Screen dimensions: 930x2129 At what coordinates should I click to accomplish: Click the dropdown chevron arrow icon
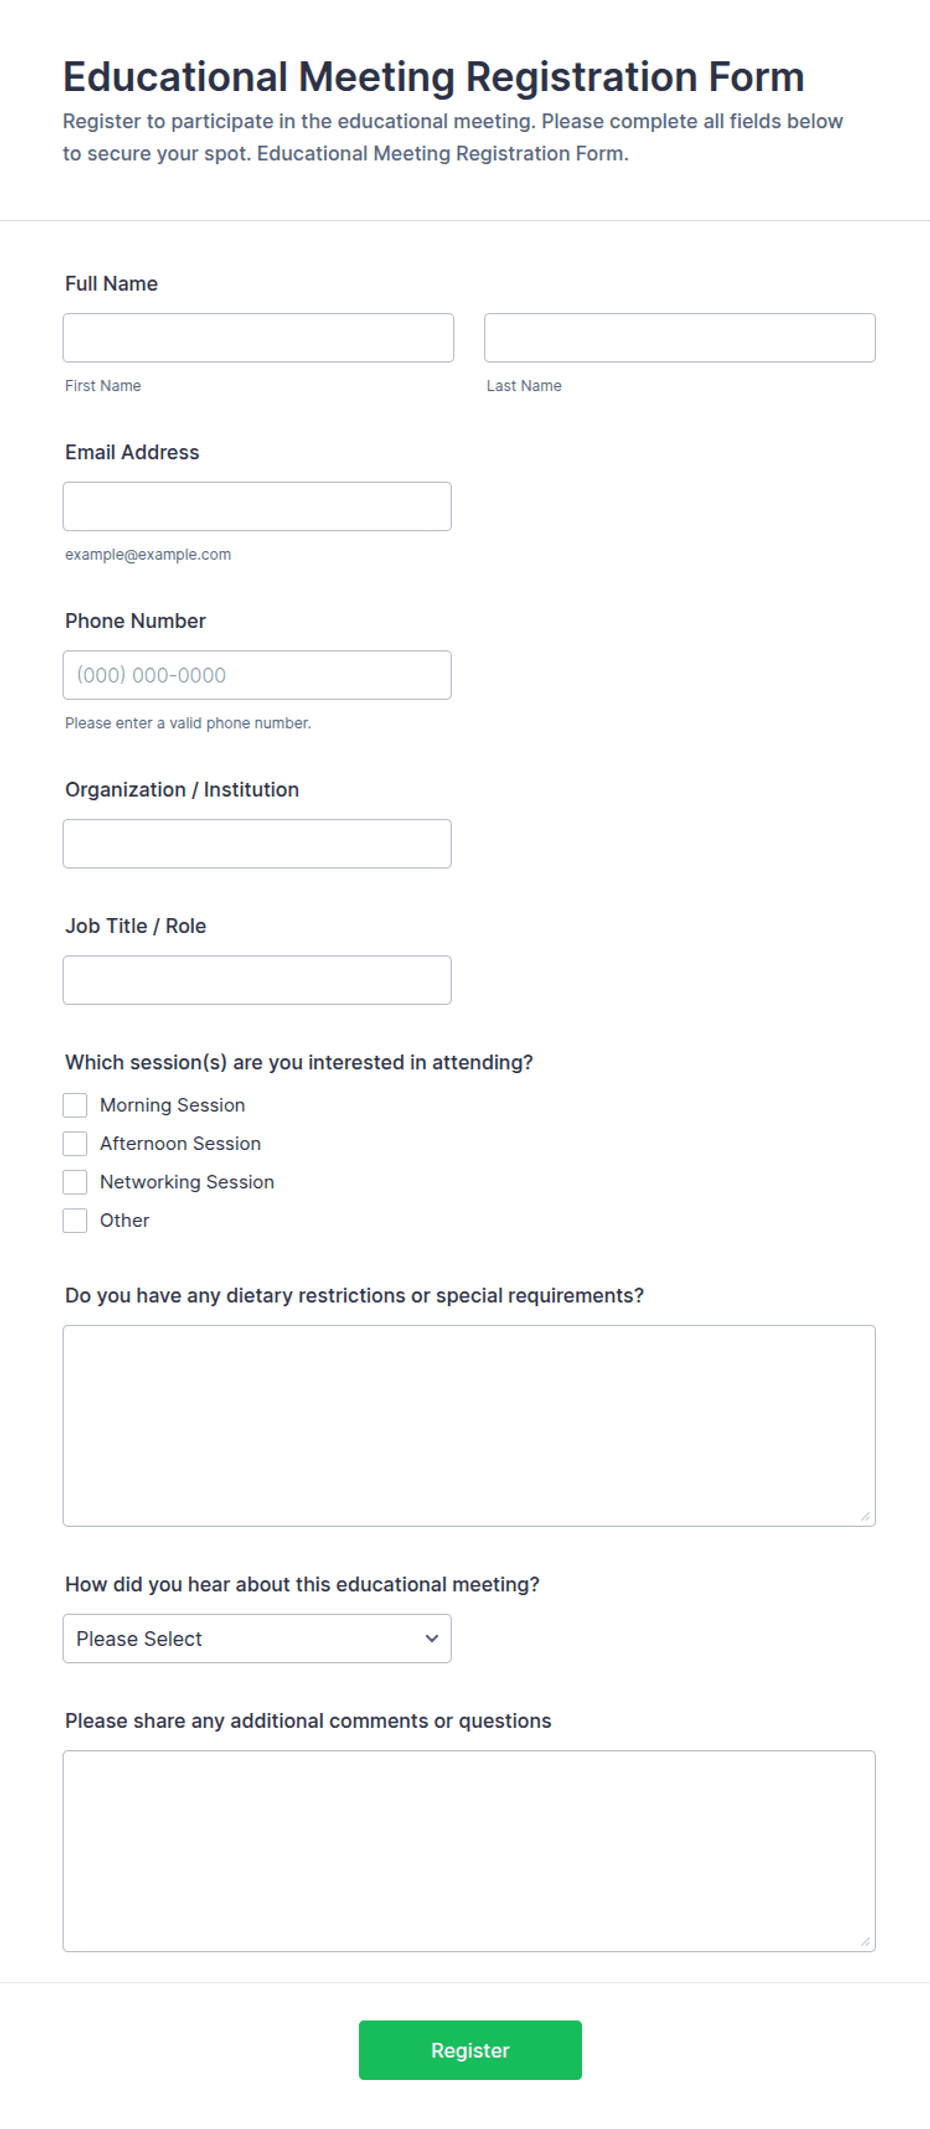pos(432,1639)
